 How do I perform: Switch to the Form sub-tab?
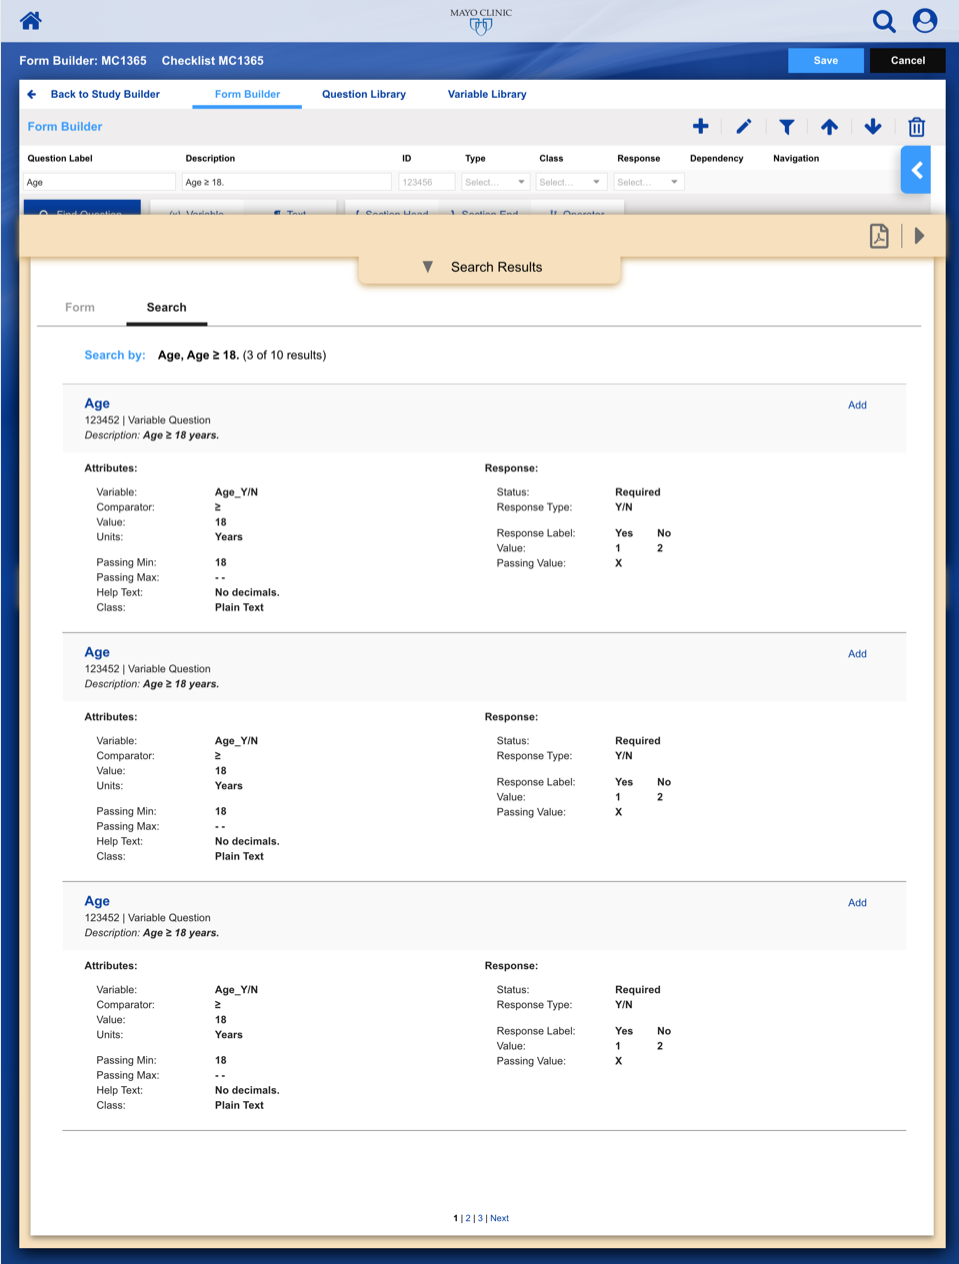[x=80, y=307]
